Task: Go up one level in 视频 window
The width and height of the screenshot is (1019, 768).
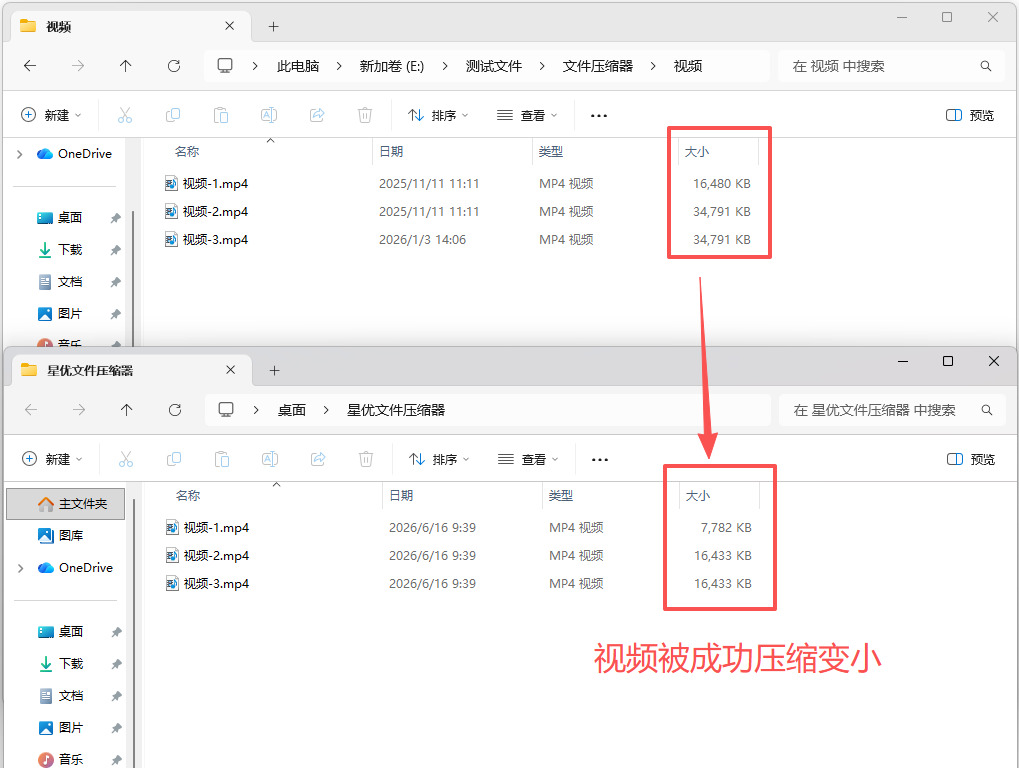Action: (x=125, y=66)
